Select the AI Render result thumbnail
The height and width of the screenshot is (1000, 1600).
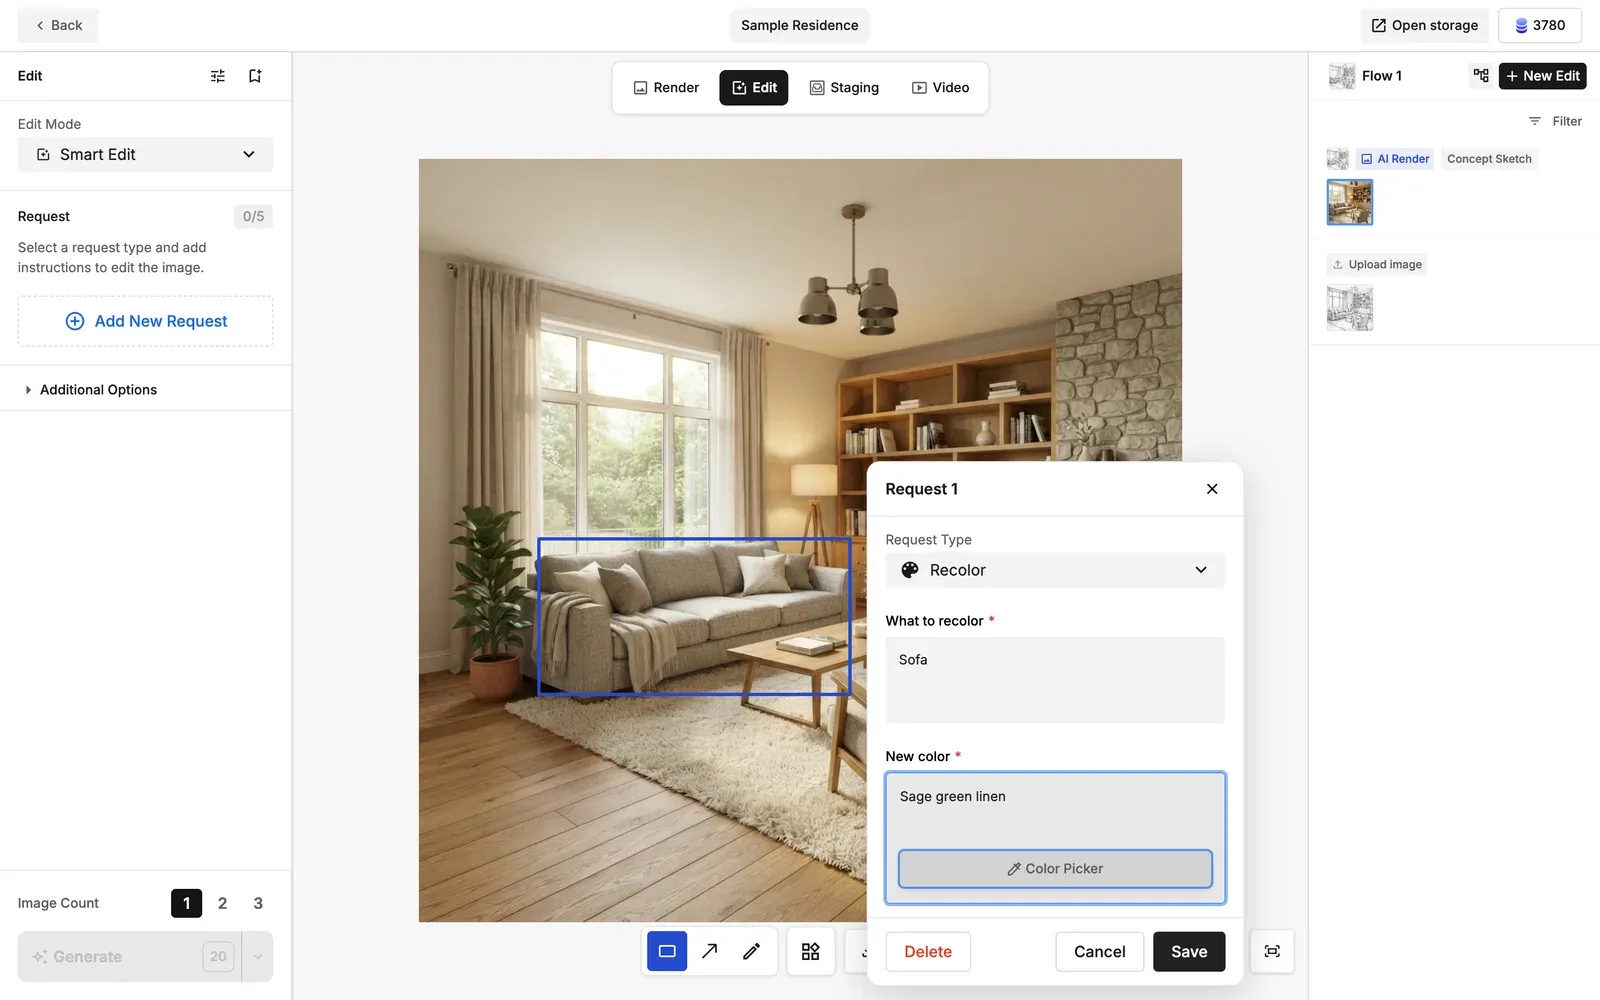1349,202
